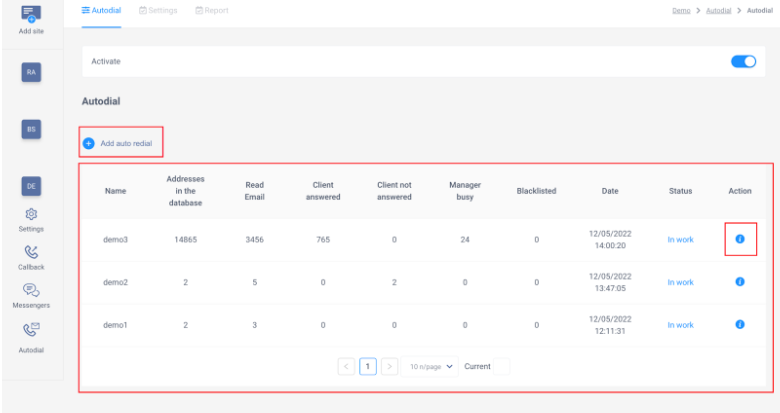This screenshot has height=413, width=780.
Task: Expand the 10 n/page dropdown
Action: (x=430, y=366)
